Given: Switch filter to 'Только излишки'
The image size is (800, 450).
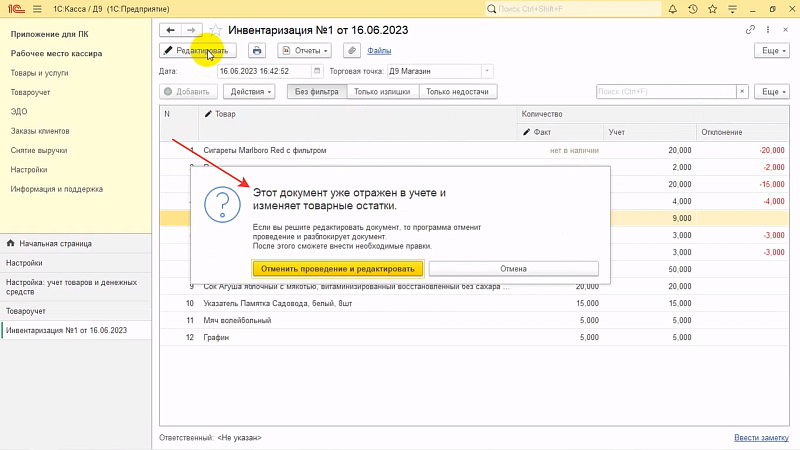Looking at the screenshot, I should (383, 92).
